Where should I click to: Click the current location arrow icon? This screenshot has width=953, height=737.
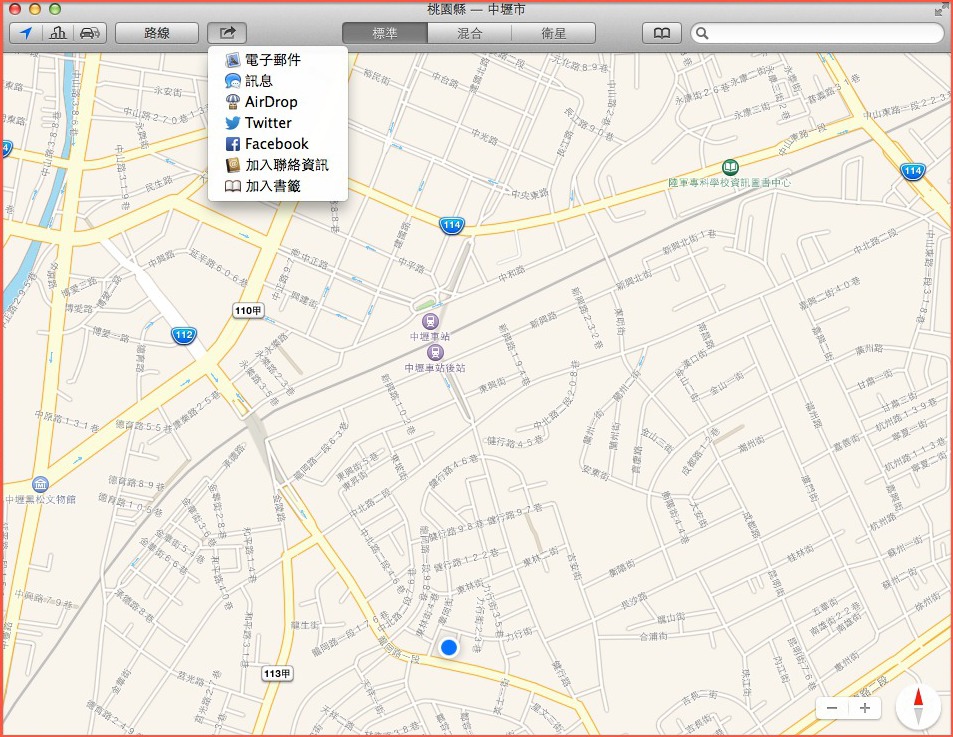coord(25,33)
